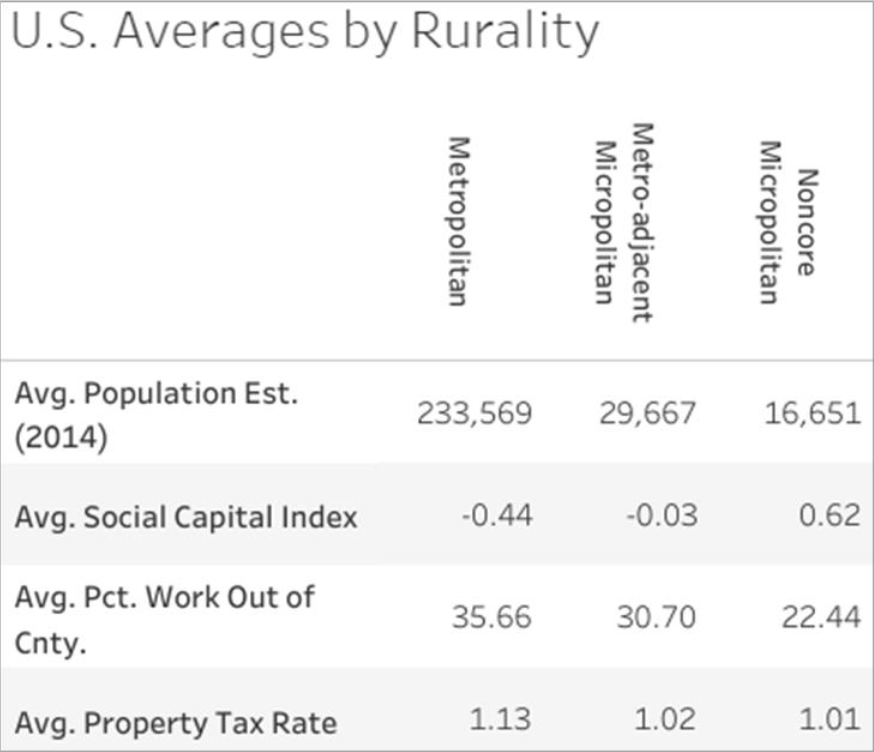Screen dimensions: 874x752
Task: Select the 1.02 property tax rate cell
Action: click(667, 720)
